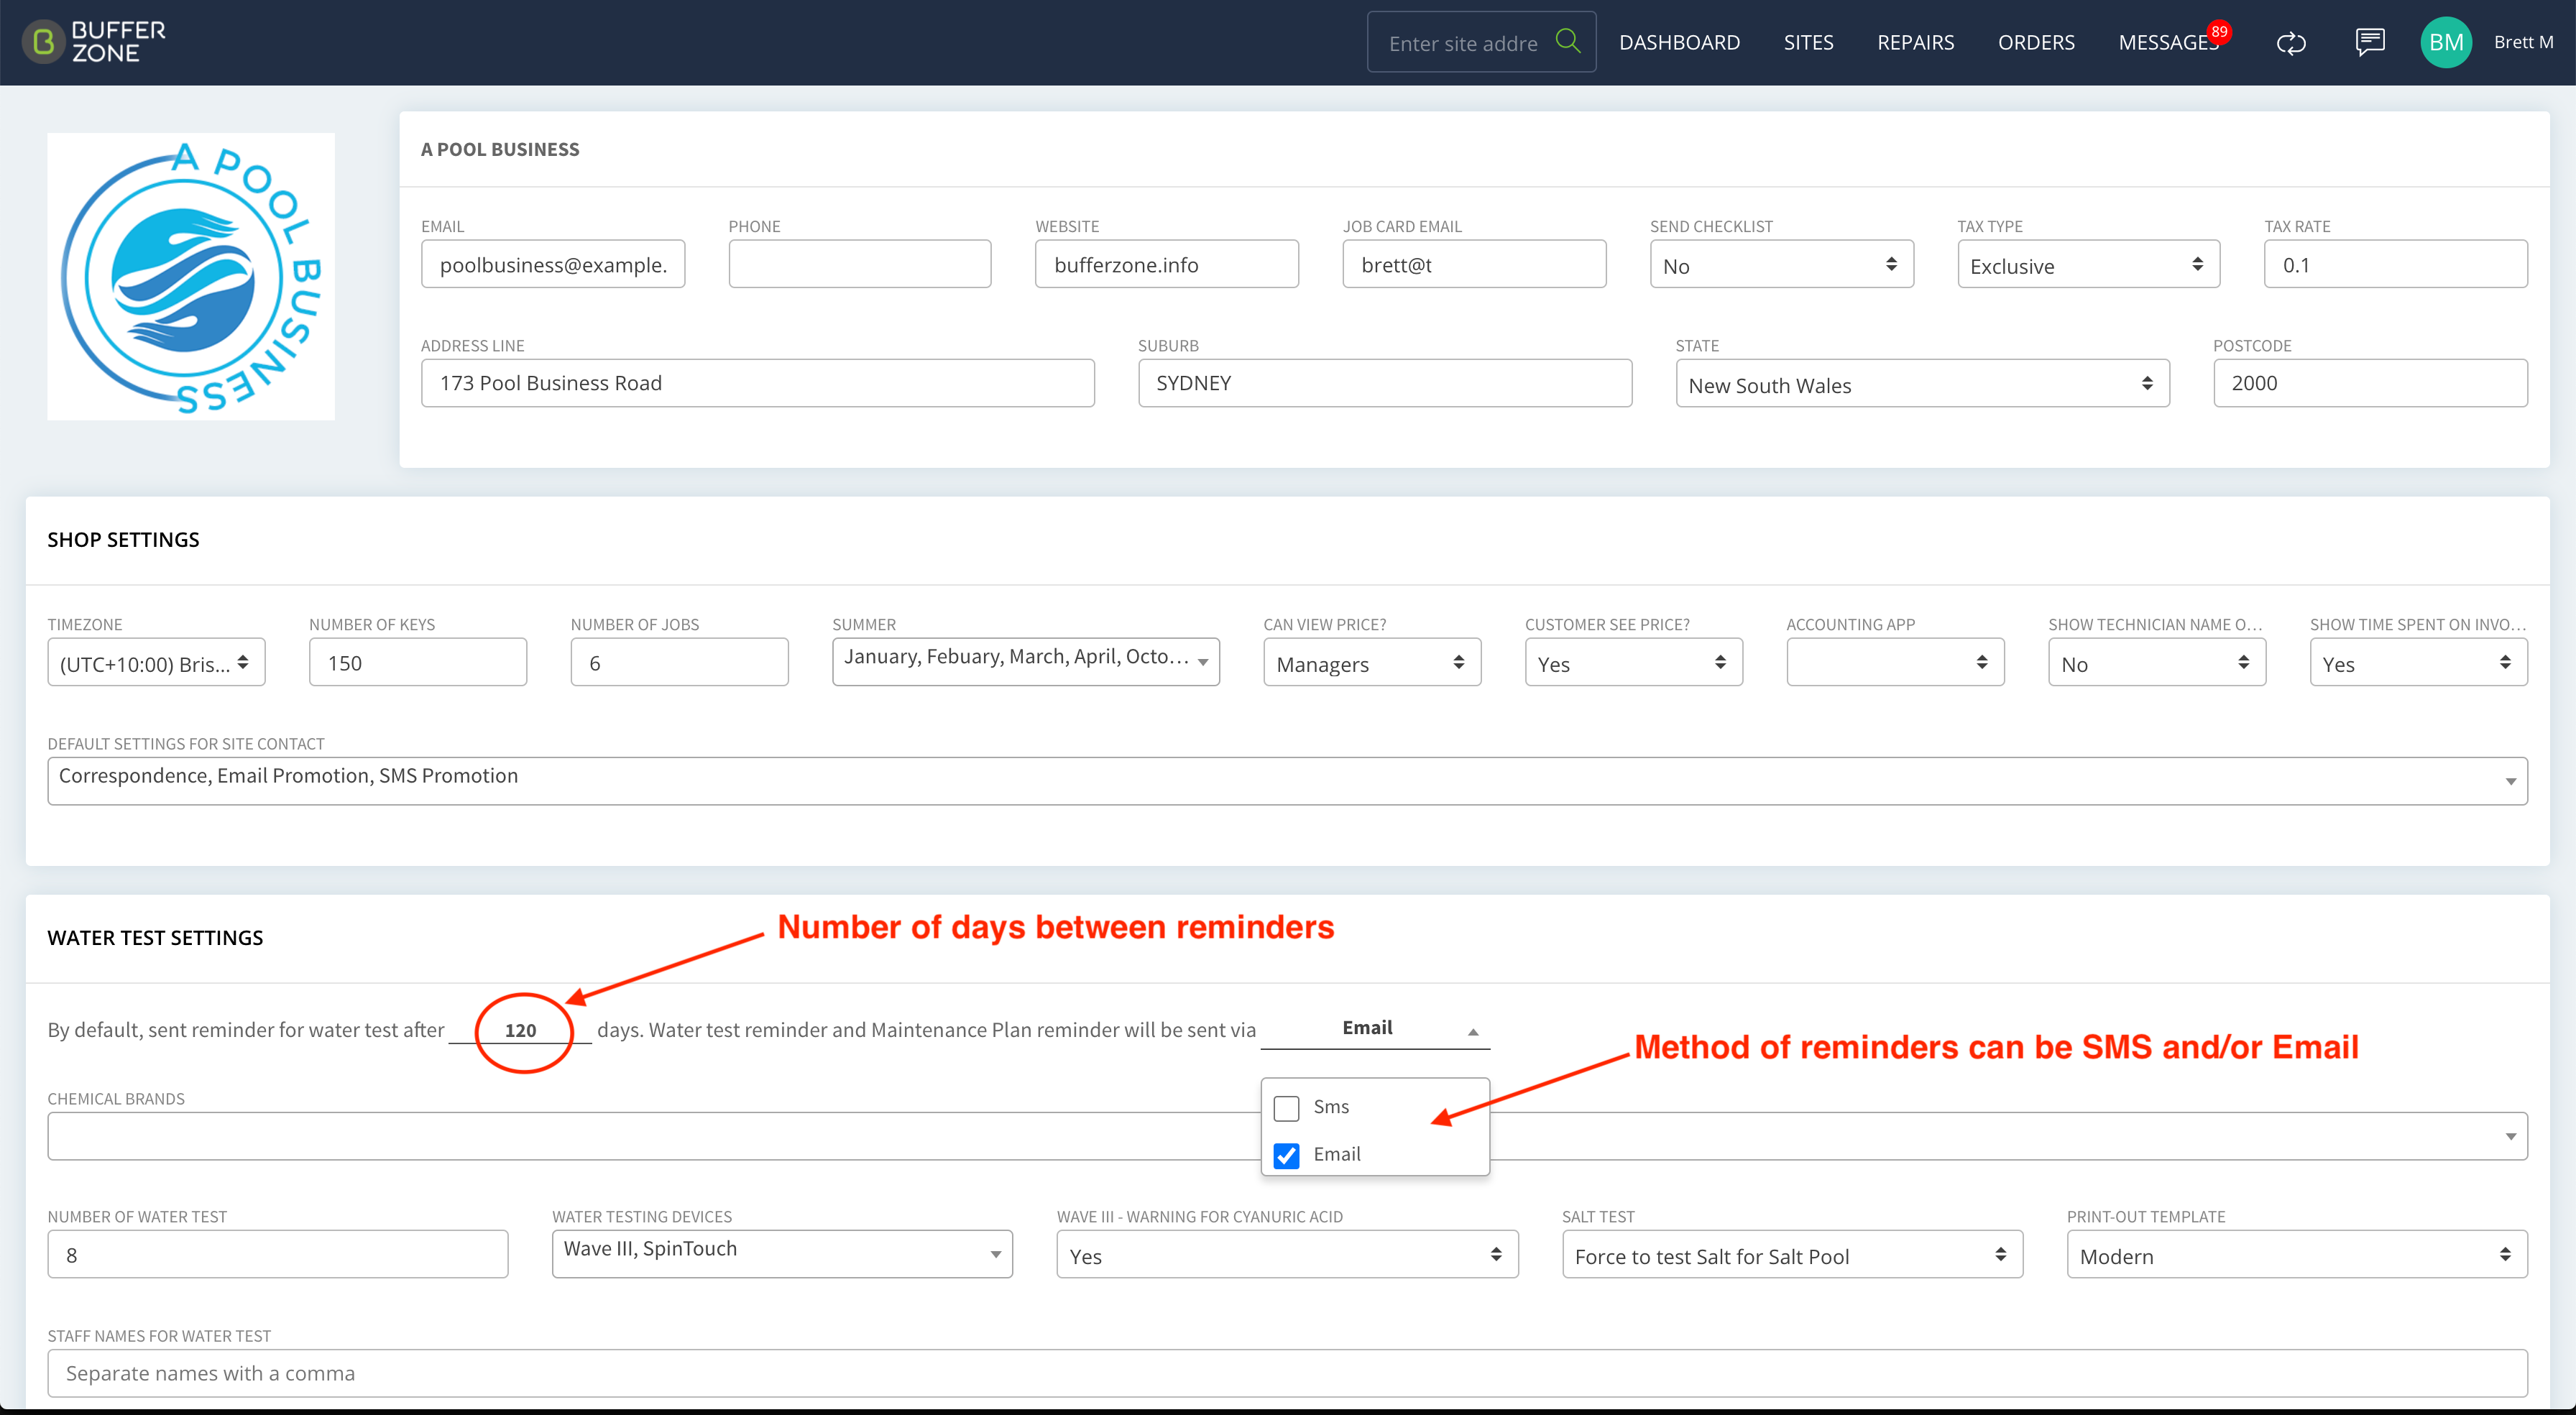Open the Tax Type dropdown

pos(2088,265)
